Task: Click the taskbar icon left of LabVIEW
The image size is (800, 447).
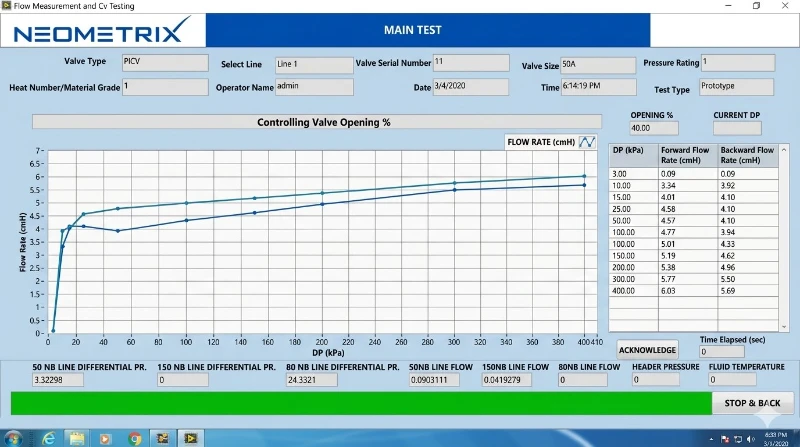Action: click(x=163, y=438)
